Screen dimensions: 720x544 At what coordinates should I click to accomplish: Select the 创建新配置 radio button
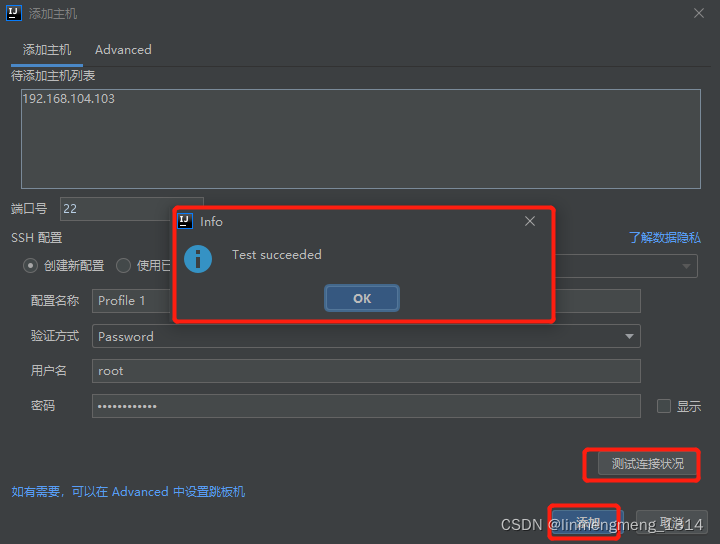point(30,265)
